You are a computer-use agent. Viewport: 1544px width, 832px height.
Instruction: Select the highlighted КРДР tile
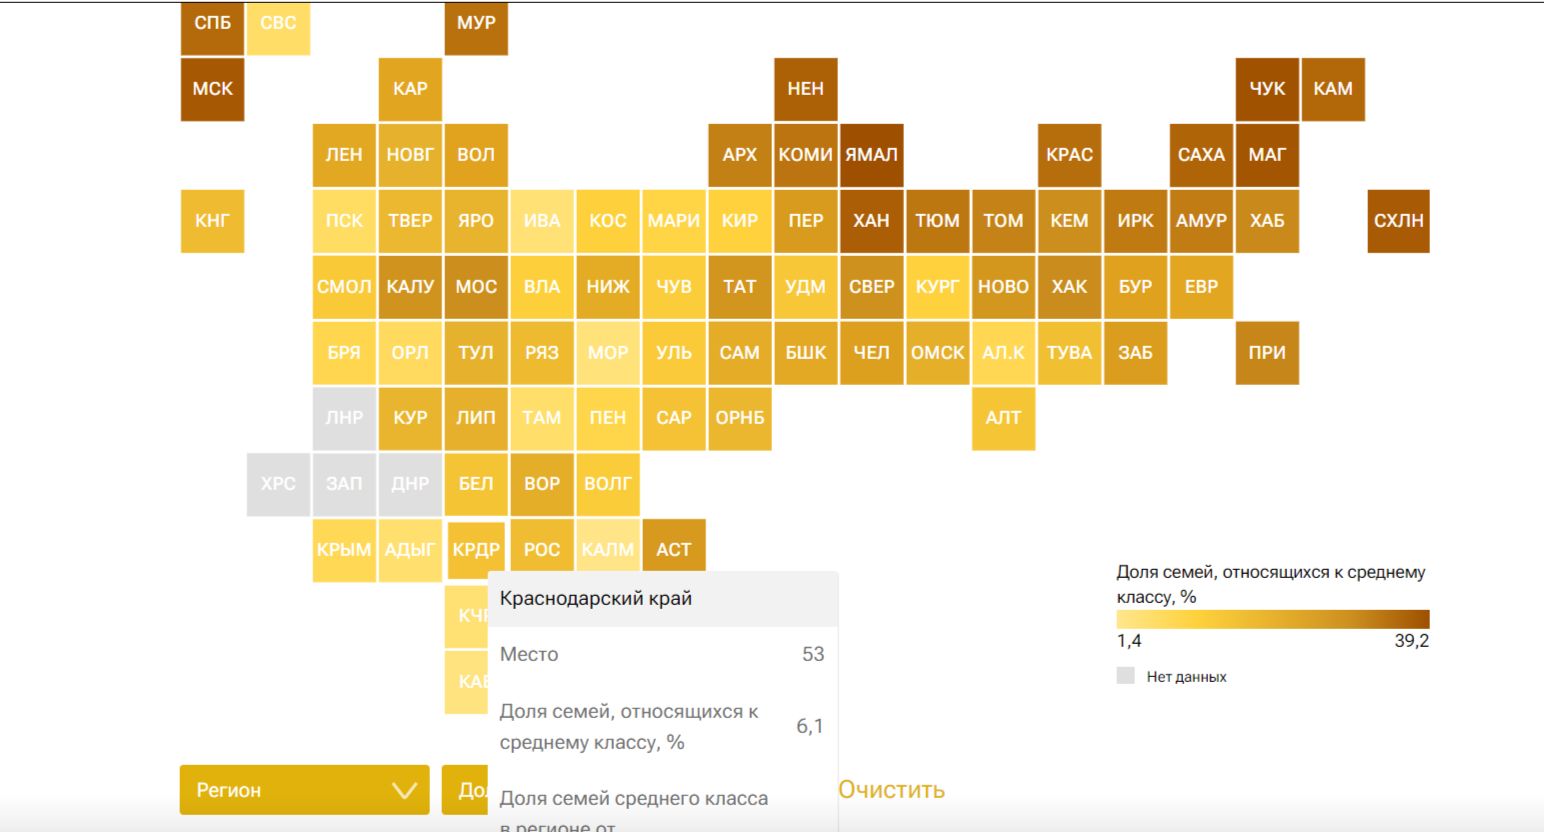tap(475, 550)
